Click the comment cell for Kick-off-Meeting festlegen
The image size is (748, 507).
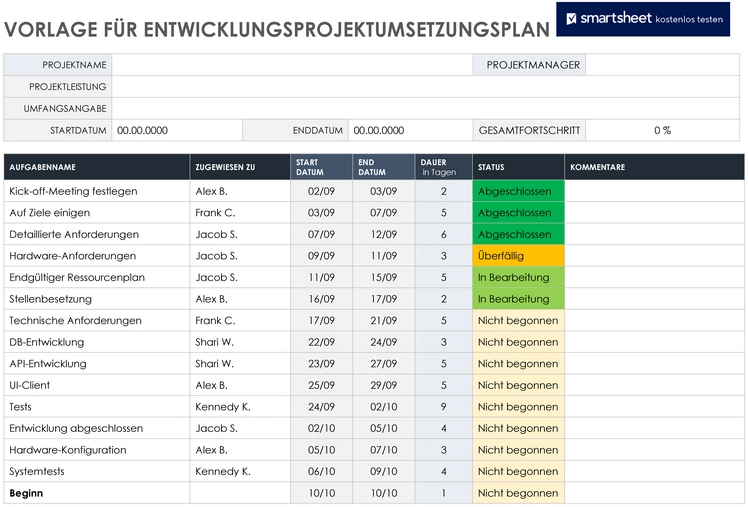pos(654,191)
